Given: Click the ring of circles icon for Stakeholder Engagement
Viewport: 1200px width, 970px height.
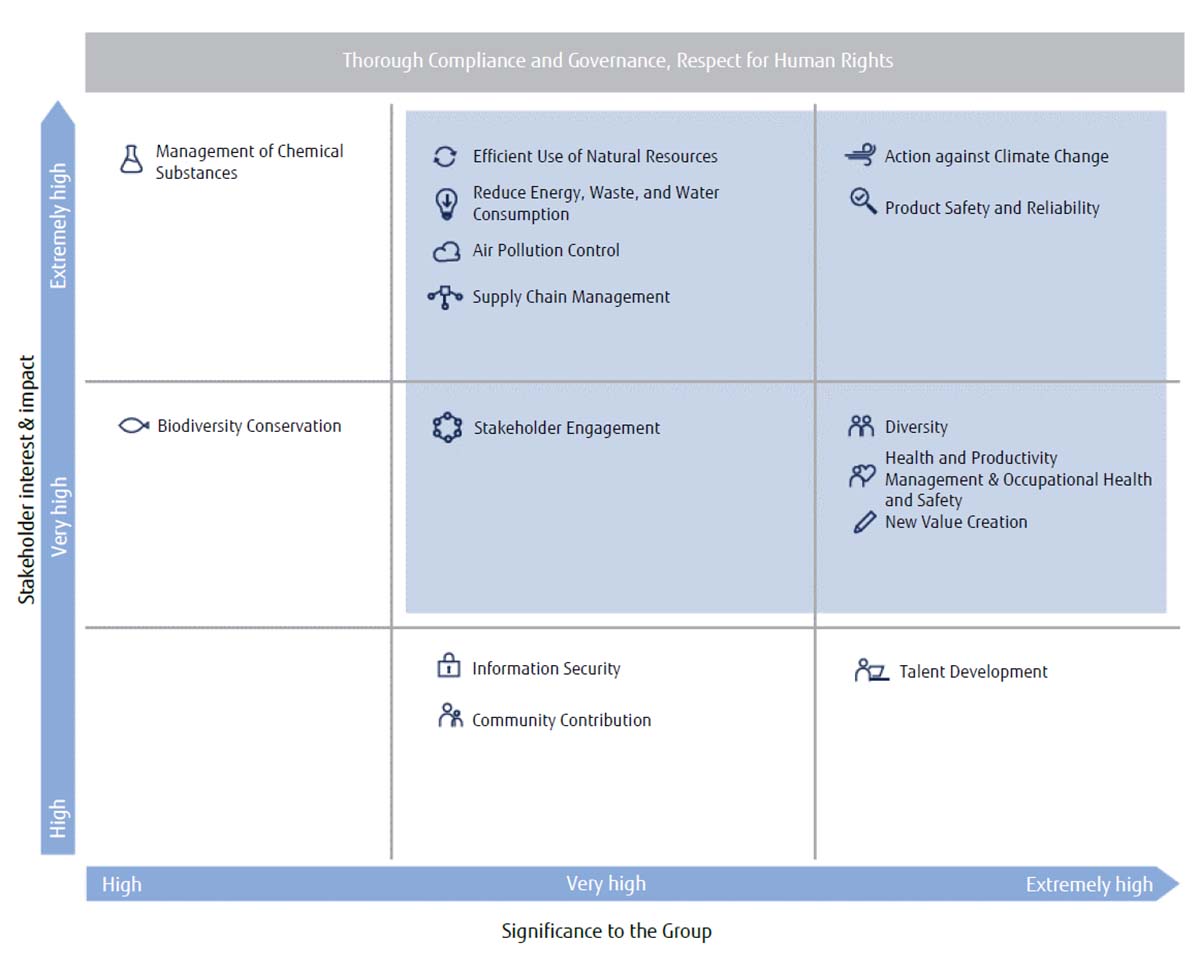Looking at the screenshot, I should (447, 428).
